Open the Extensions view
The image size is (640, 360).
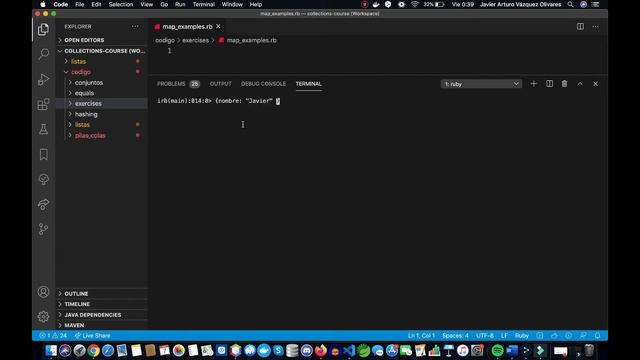tap(43, 104)
